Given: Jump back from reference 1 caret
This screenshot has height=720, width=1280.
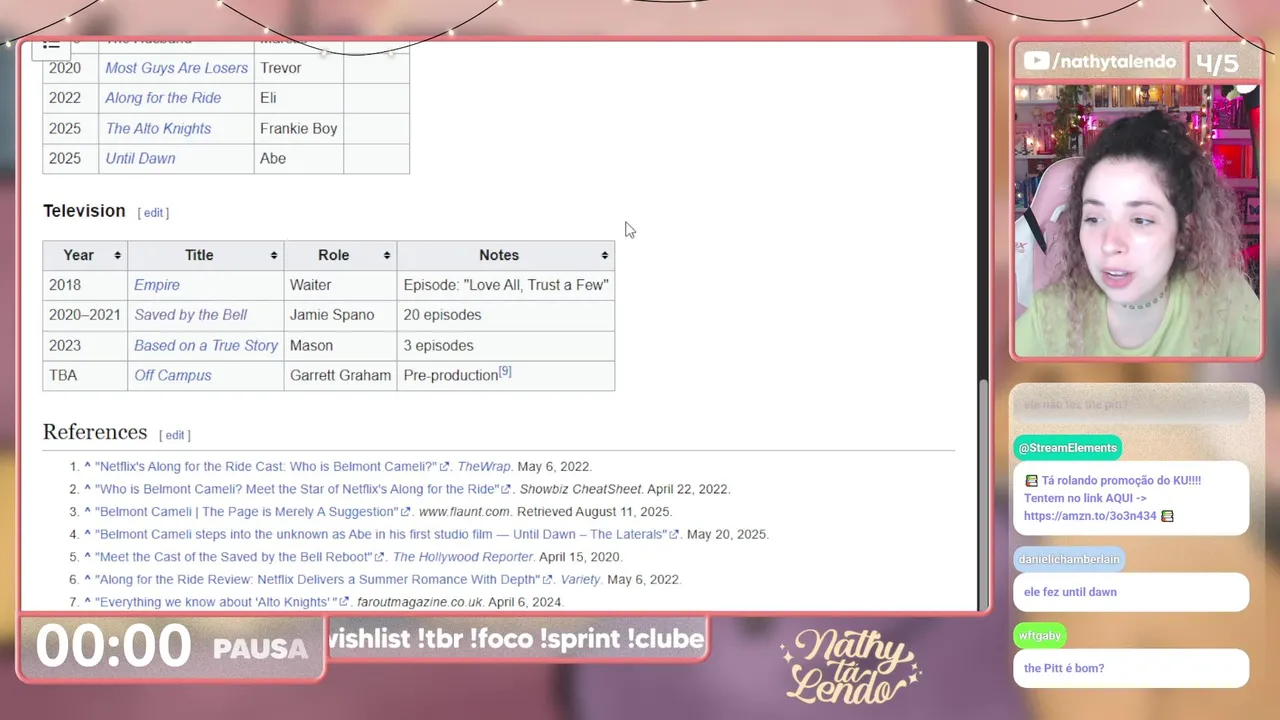Looking at the screenshot, I should (87, 466).
